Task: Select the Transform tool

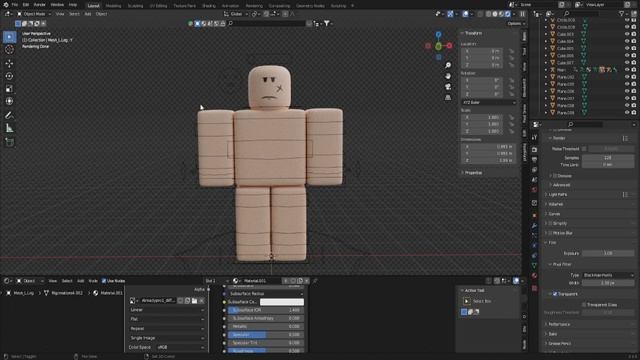Action: 9,101
